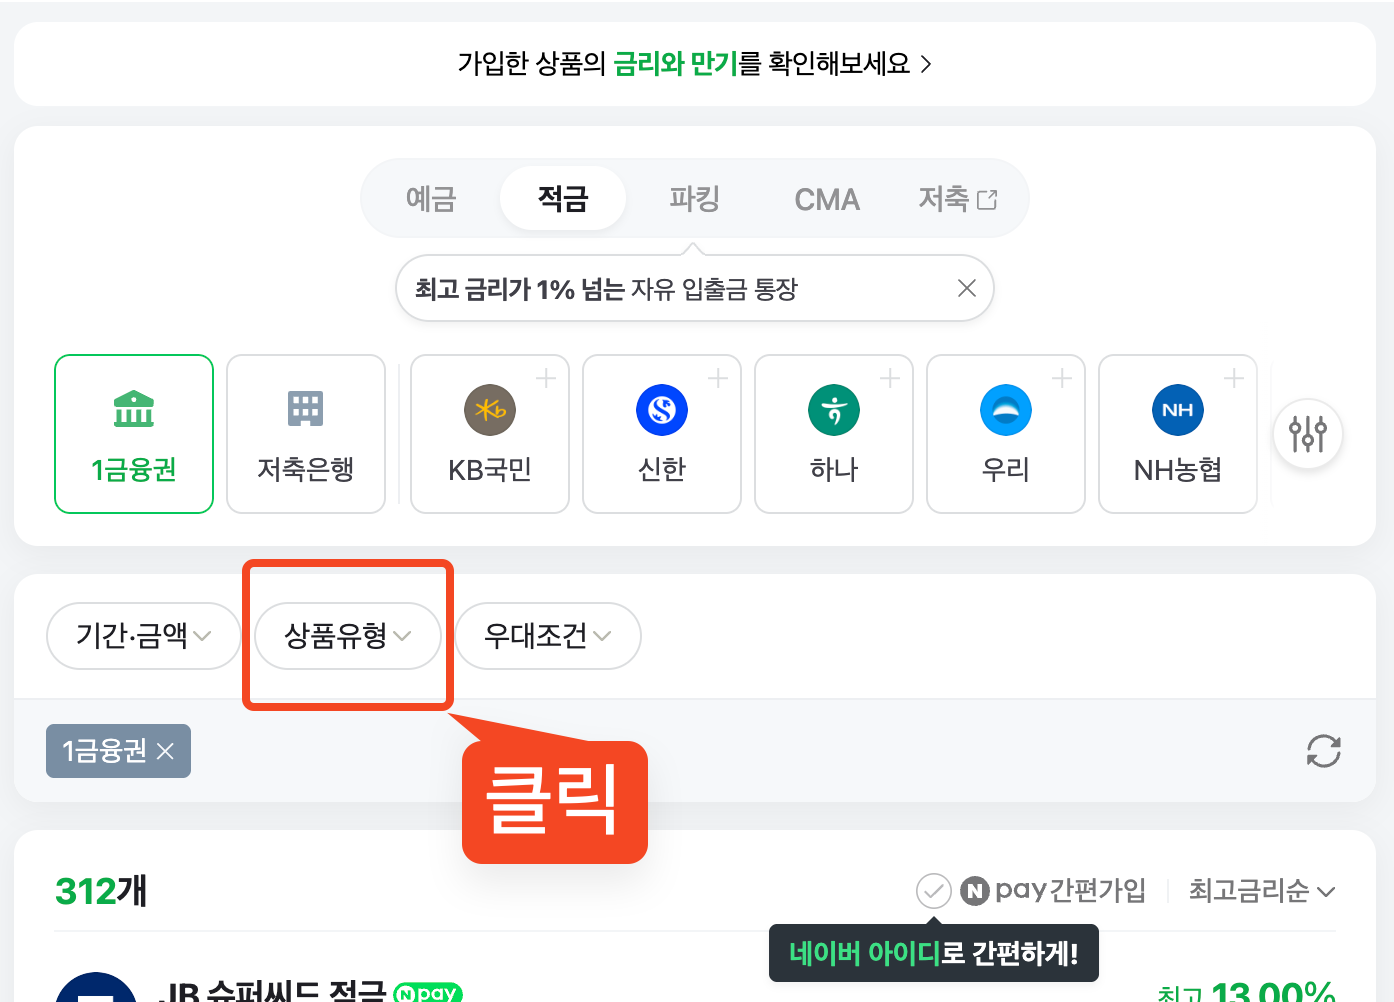Screen dimensions: 1394x1002
Task: Select the 1금융권 bank category card
Action: pos(134,434)
